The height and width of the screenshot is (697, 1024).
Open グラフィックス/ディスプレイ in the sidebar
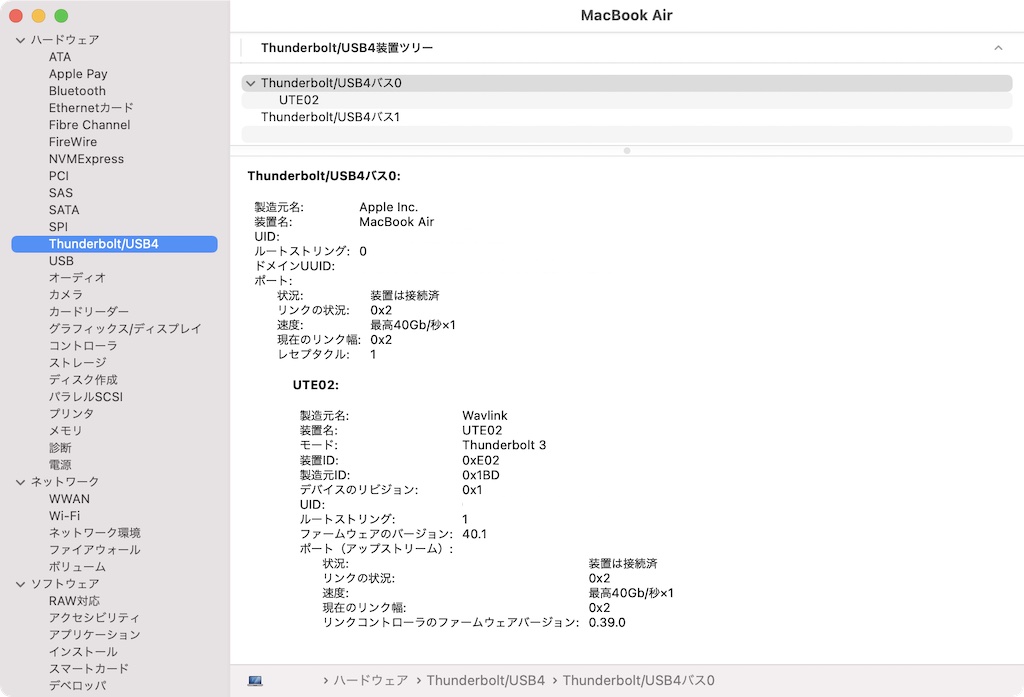(125, 329)
